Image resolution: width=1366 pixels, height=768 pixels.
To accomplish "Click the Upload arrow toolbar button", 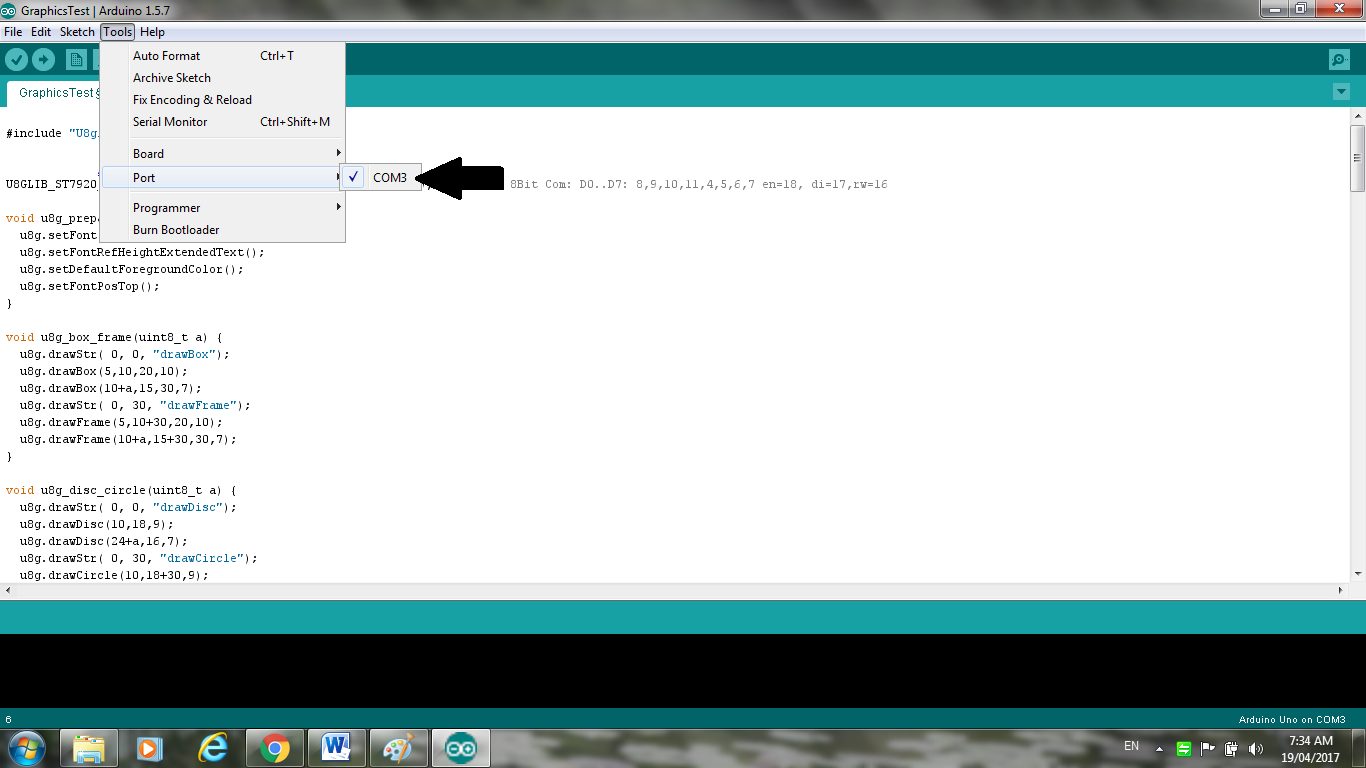I will point(43,60).
